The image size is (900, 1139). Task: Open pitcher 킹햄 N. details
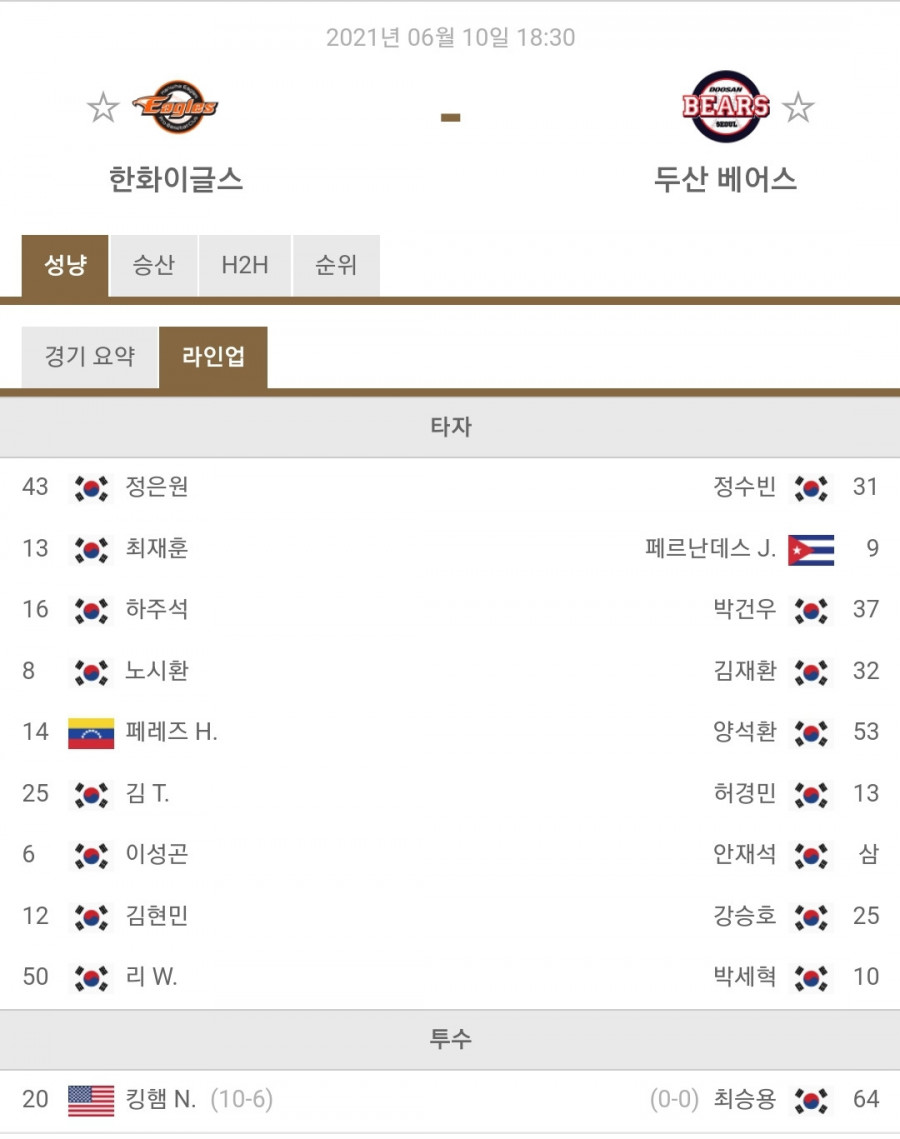(161, 1099)
